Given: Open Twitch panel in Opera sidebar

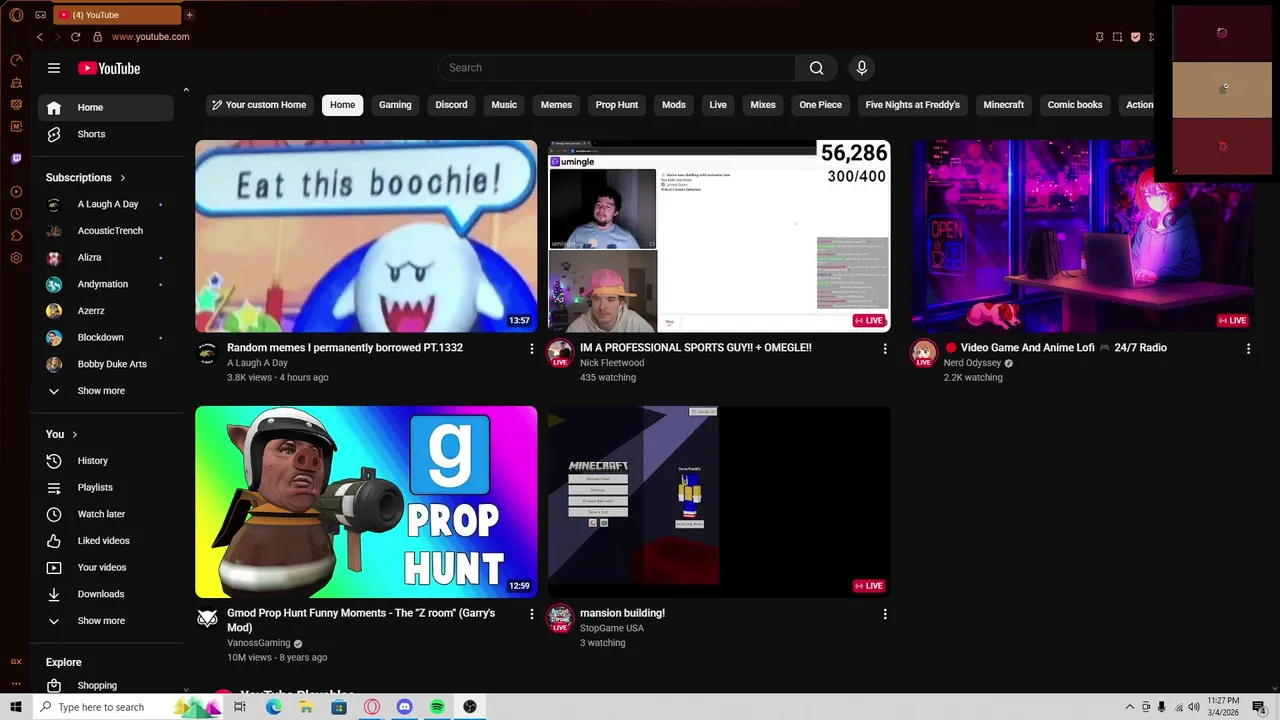Looking at the screenshot, I should 16,159.
